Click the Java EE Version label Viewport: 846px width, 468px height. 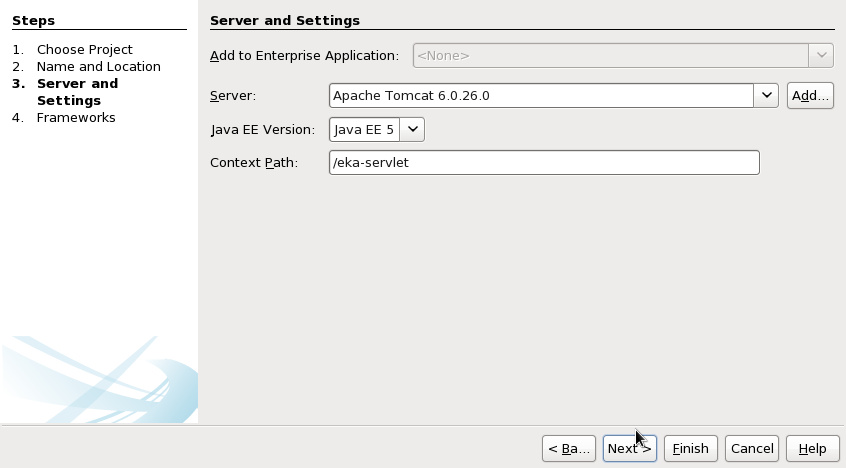263,130
